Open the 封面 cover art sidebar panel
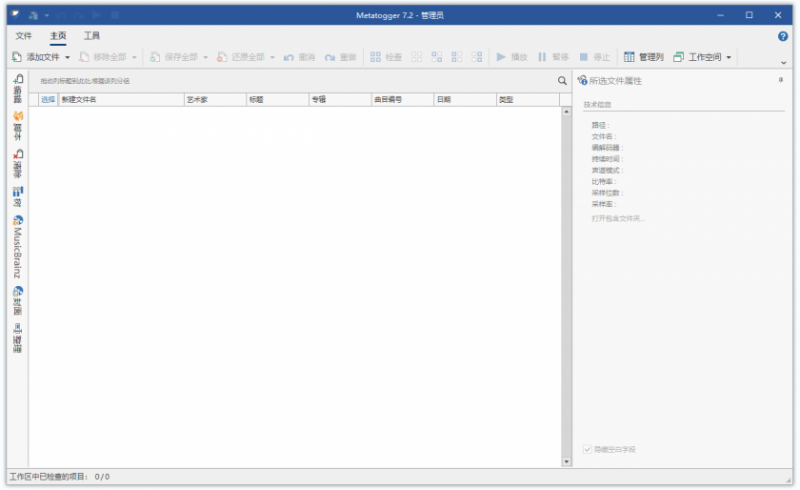Screen dimensions: 800x490 18,301
